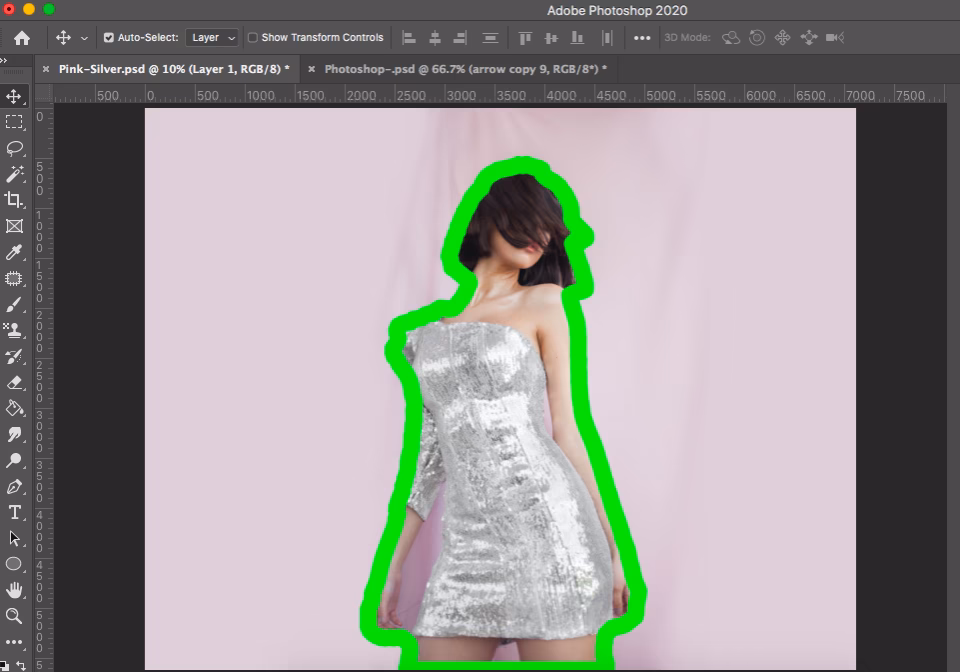960x672 pixels.
Task: Activate the Horizontal Type tool
Action: pyautogui.click(x=14, y=512)
